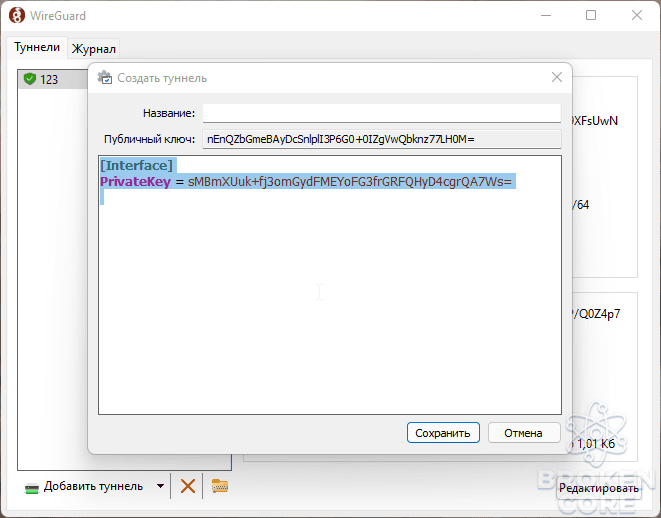Save the tunnel with Сохранить
The image size is (661, 518).
pyautogui.click(x=443, y=433)
